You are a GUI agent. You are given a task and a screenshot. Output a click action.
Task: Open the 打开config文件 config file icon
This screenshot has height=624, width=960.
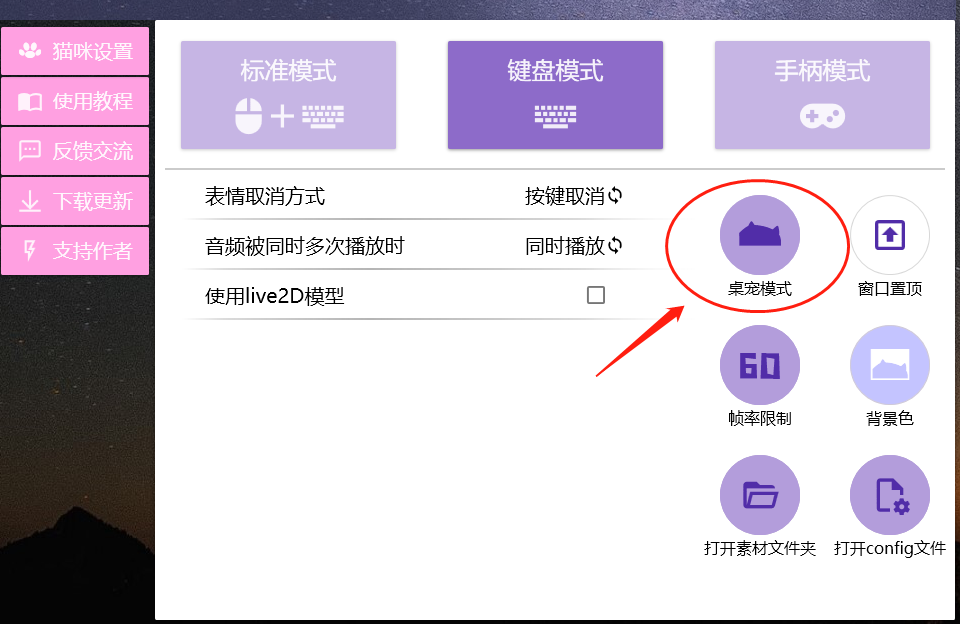tap(889, 493)
